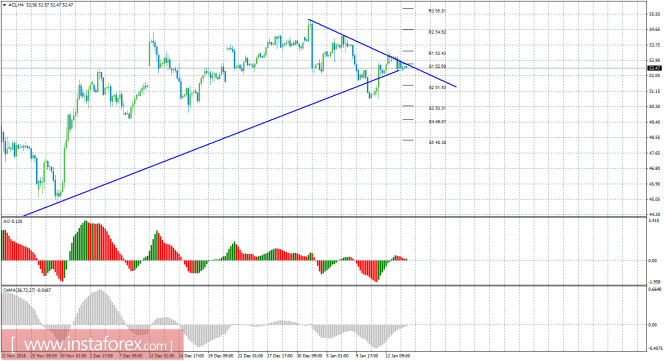The image size is (665, 361).
Task: Select the #CLH4 symbol title text
Action: click(x=14, y=5)
